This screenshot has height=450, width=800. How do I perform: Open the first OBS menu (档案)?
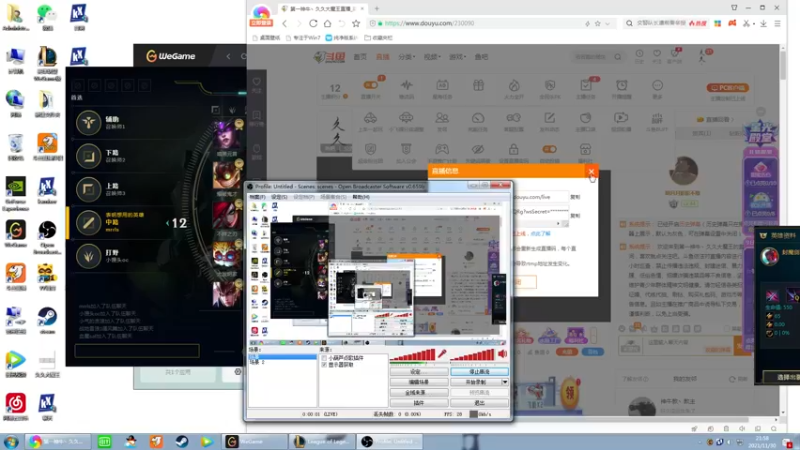click(257, 197)
